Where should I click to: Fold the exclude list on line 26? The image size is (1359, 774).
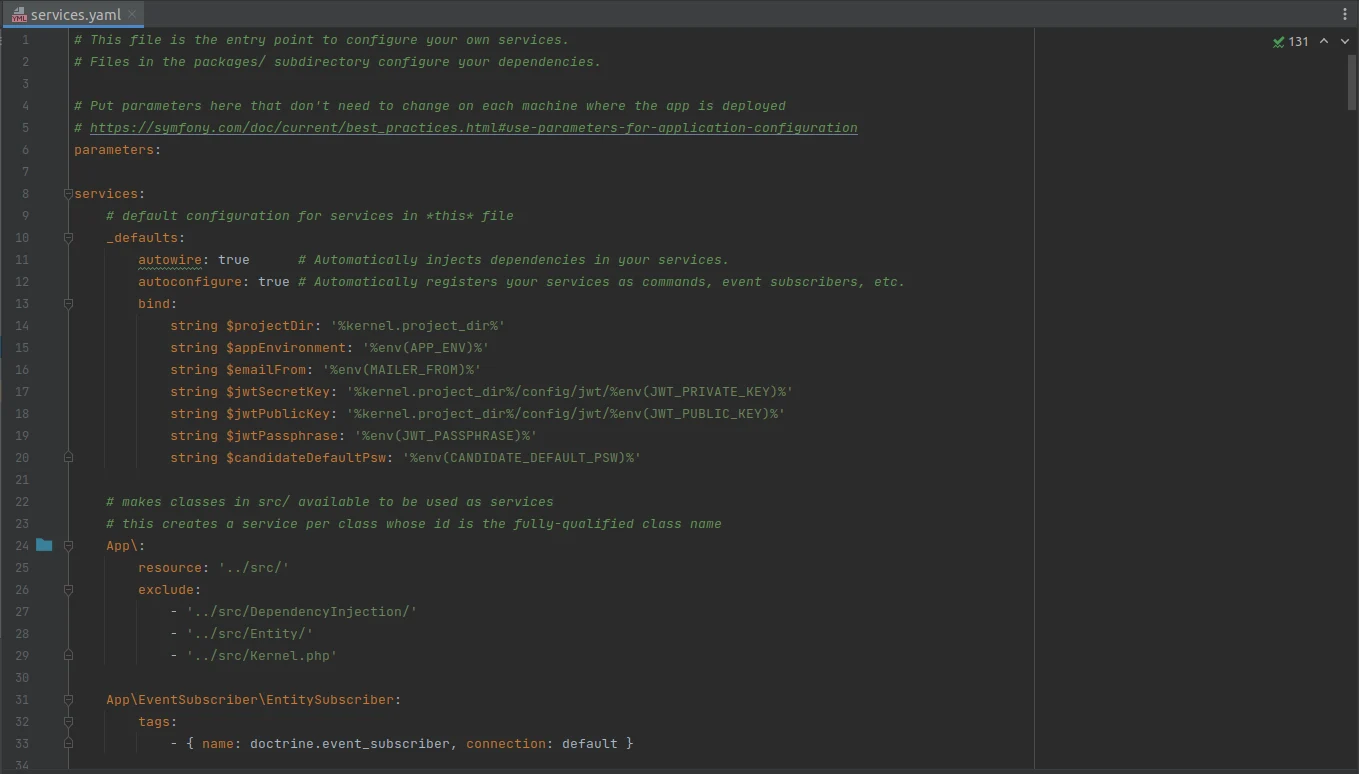click(68, 590)
